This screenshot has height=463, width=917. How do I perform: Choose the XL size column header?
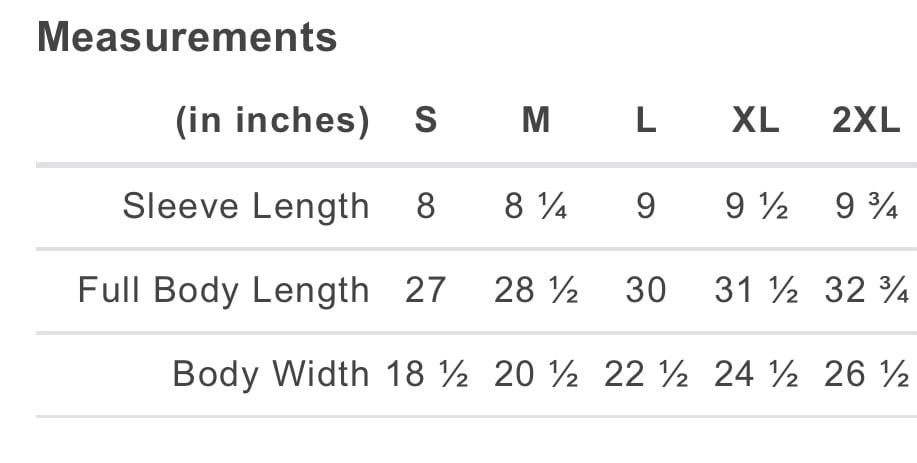coord(755,121)
